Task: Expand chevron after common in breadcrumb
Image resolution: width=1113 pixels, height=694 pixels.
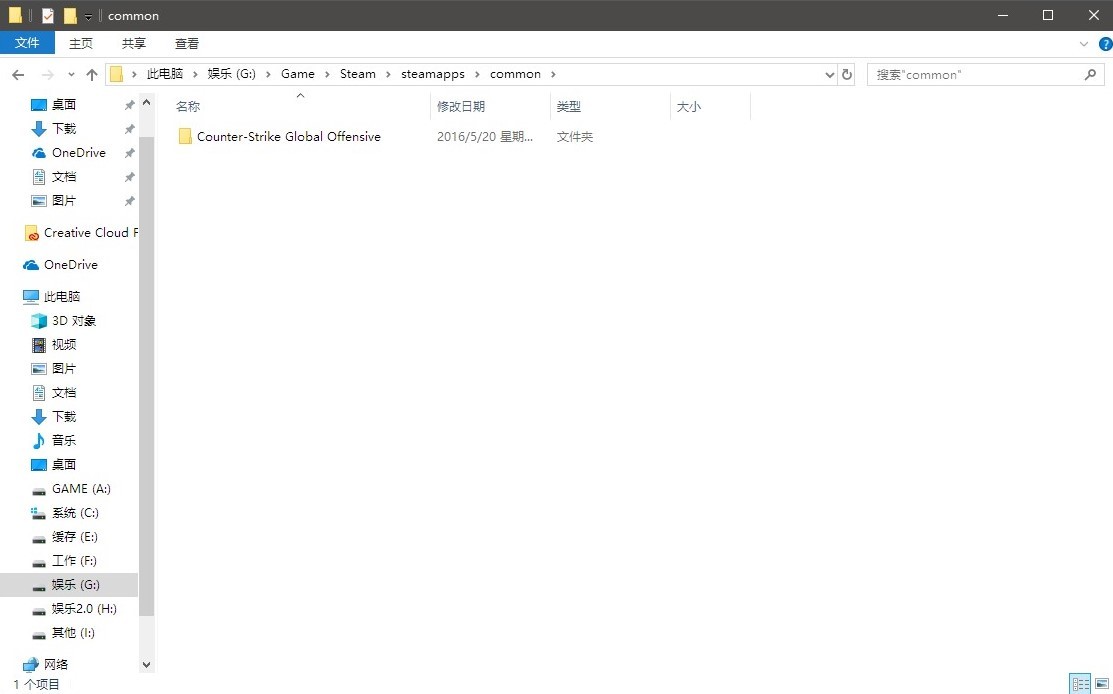Action: pos(554,74)
